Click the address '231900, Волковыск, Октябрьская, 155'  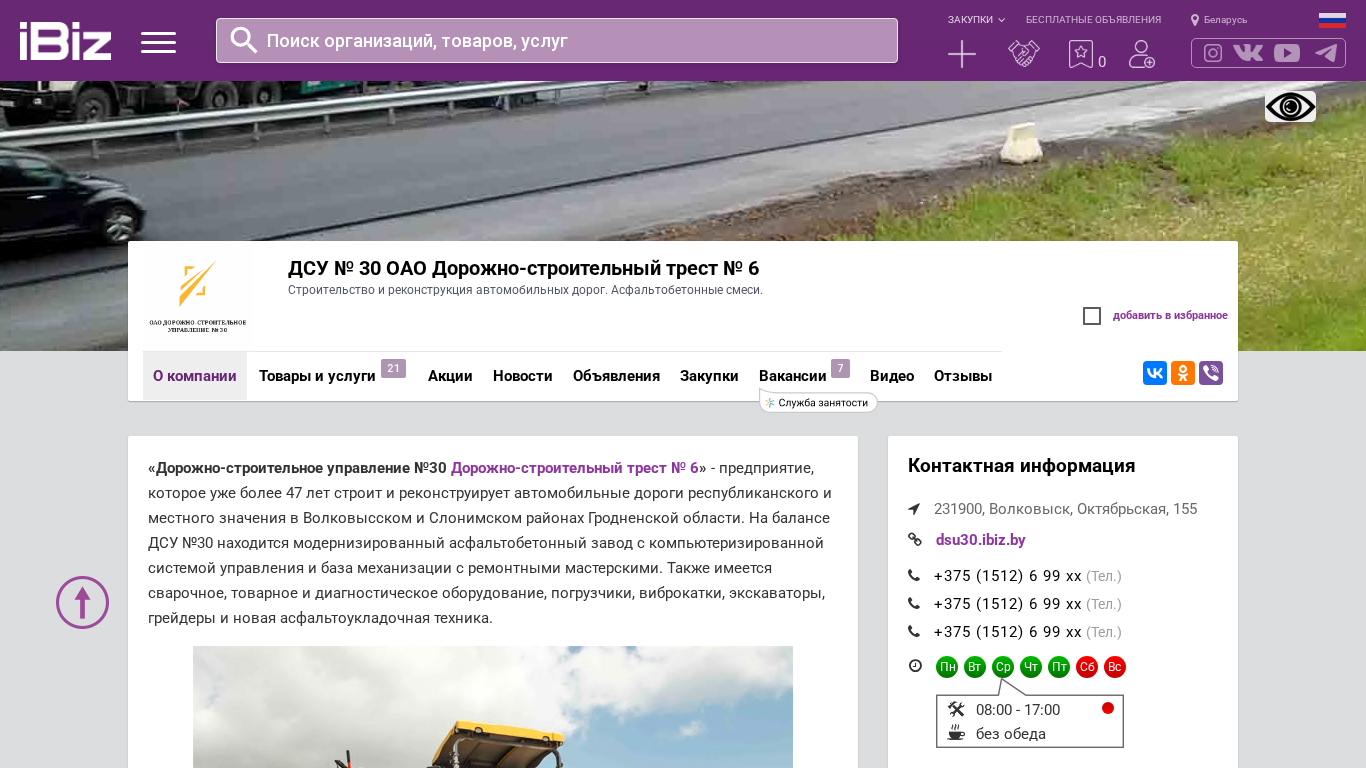coord(1066,509)
